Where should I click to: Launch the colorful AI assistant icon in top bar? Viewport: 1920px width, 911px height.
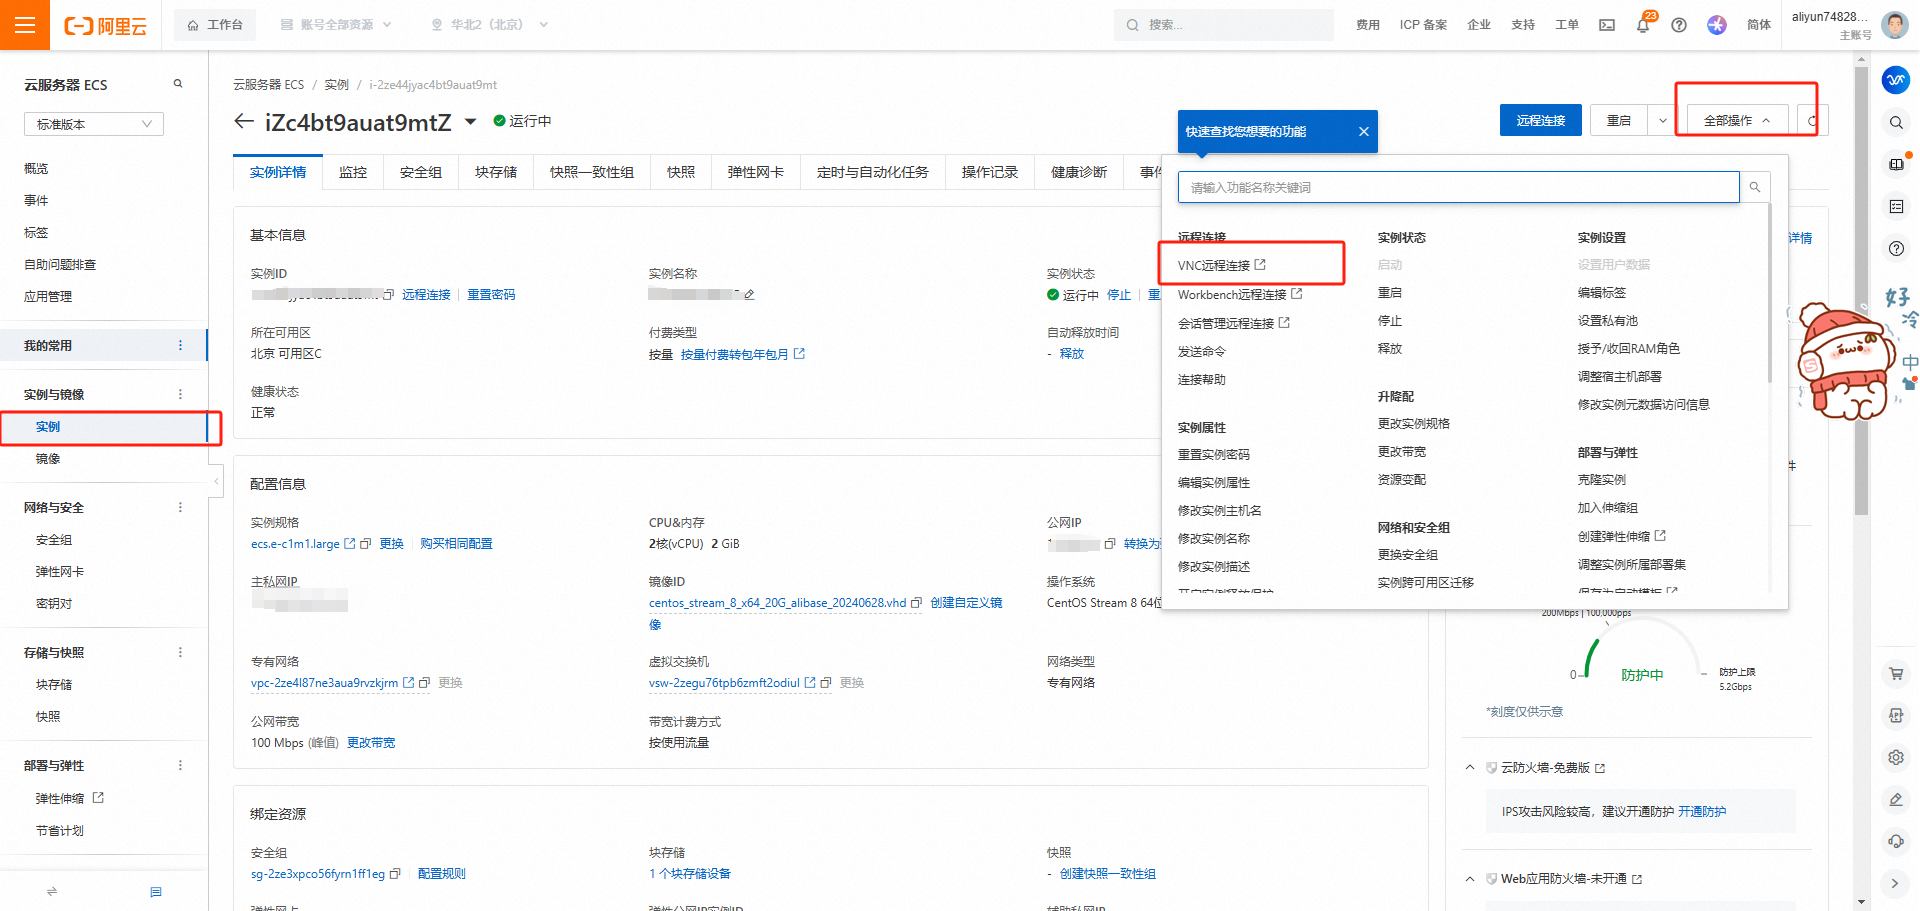point(1717,25)
